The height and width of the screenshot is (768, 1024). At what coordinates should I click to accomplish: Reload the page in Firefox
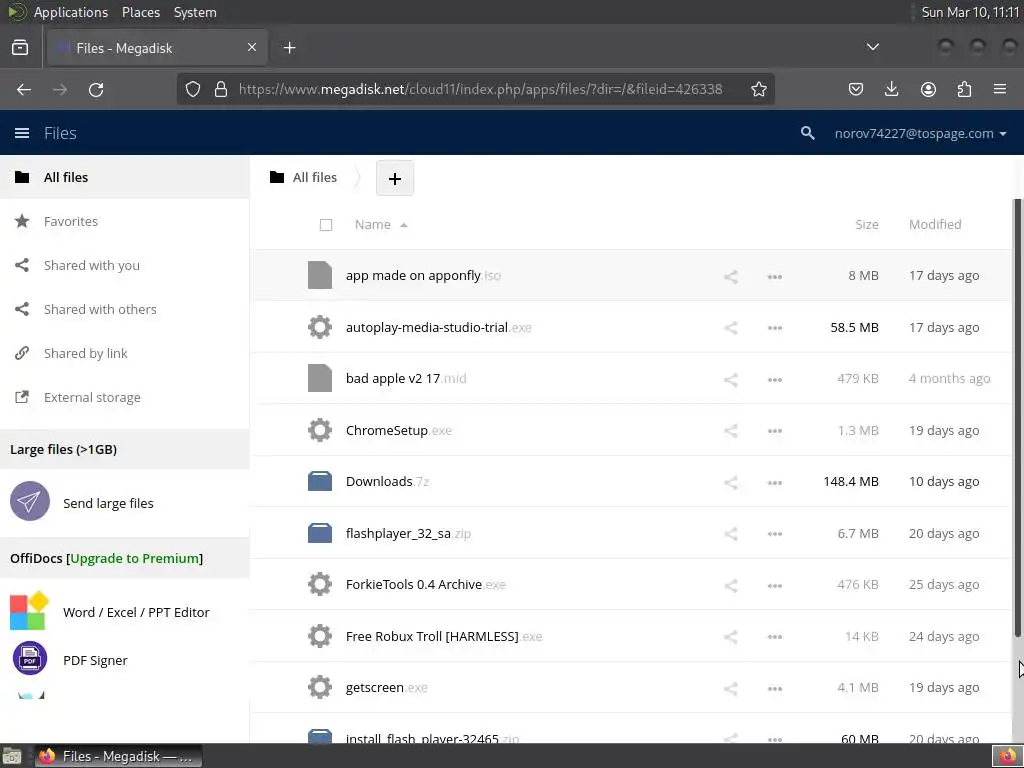tap(96, 89)
